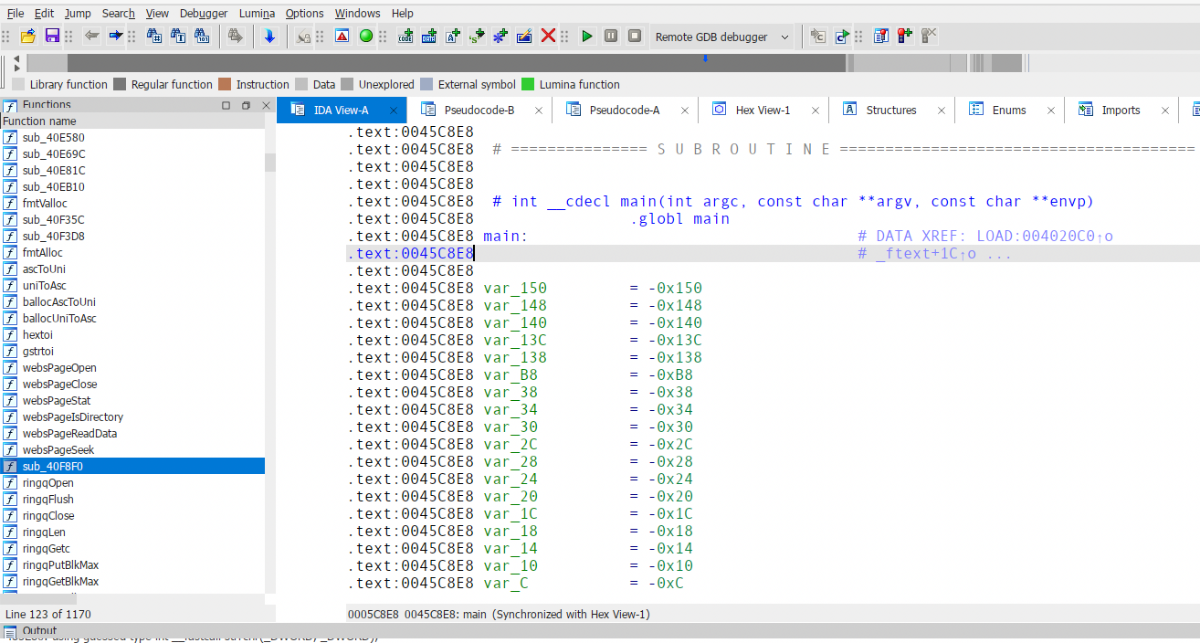Switch to the Pseudocode-B tab
The height and width of the screenshot is (643, 1200).
click(x=480, y=110)
